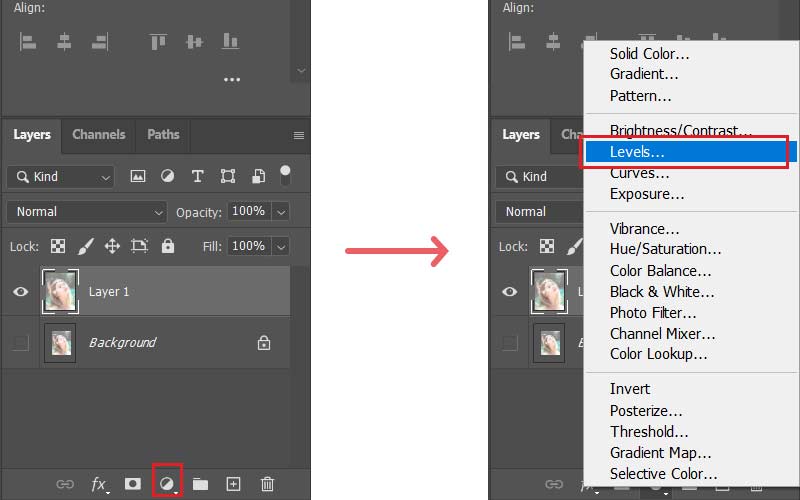Viewport: 800px width, 500px height.
Task: Click link layers icon in the menu-free panel
Action: pyautogui.click(x=65, y=484)
